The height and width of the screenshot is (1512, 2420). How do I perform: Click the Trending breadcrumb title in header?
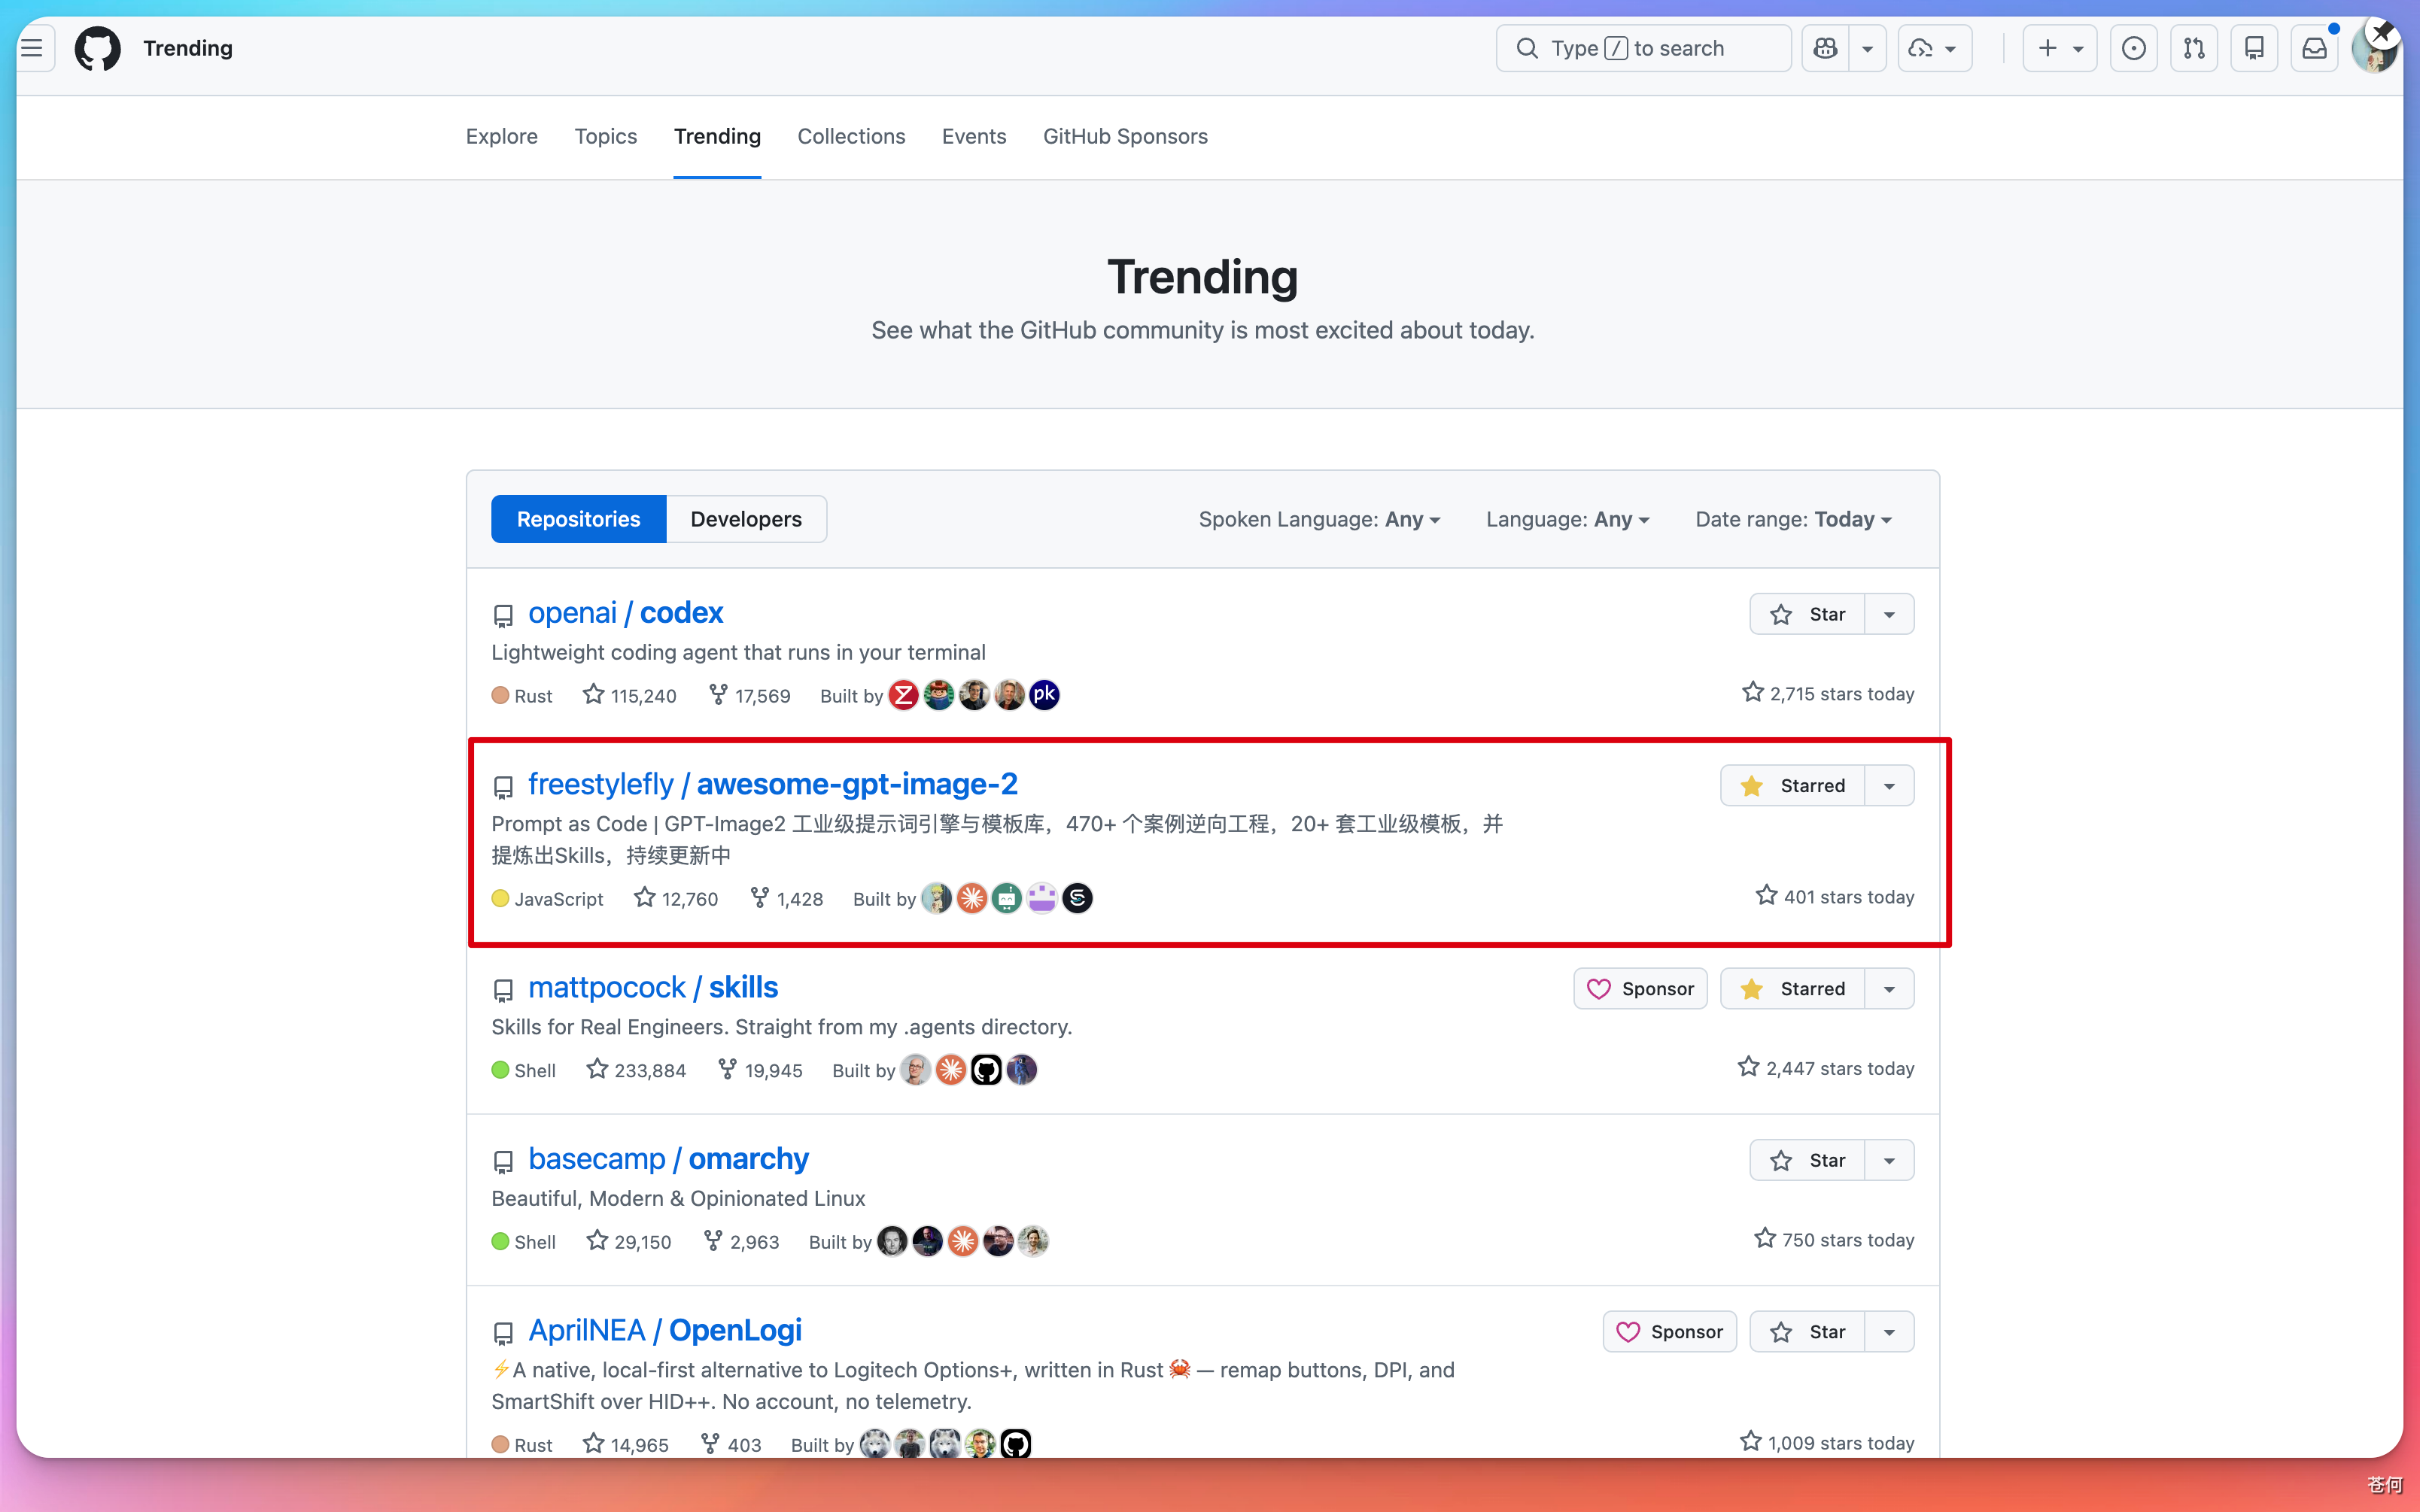tap(188, 48)
